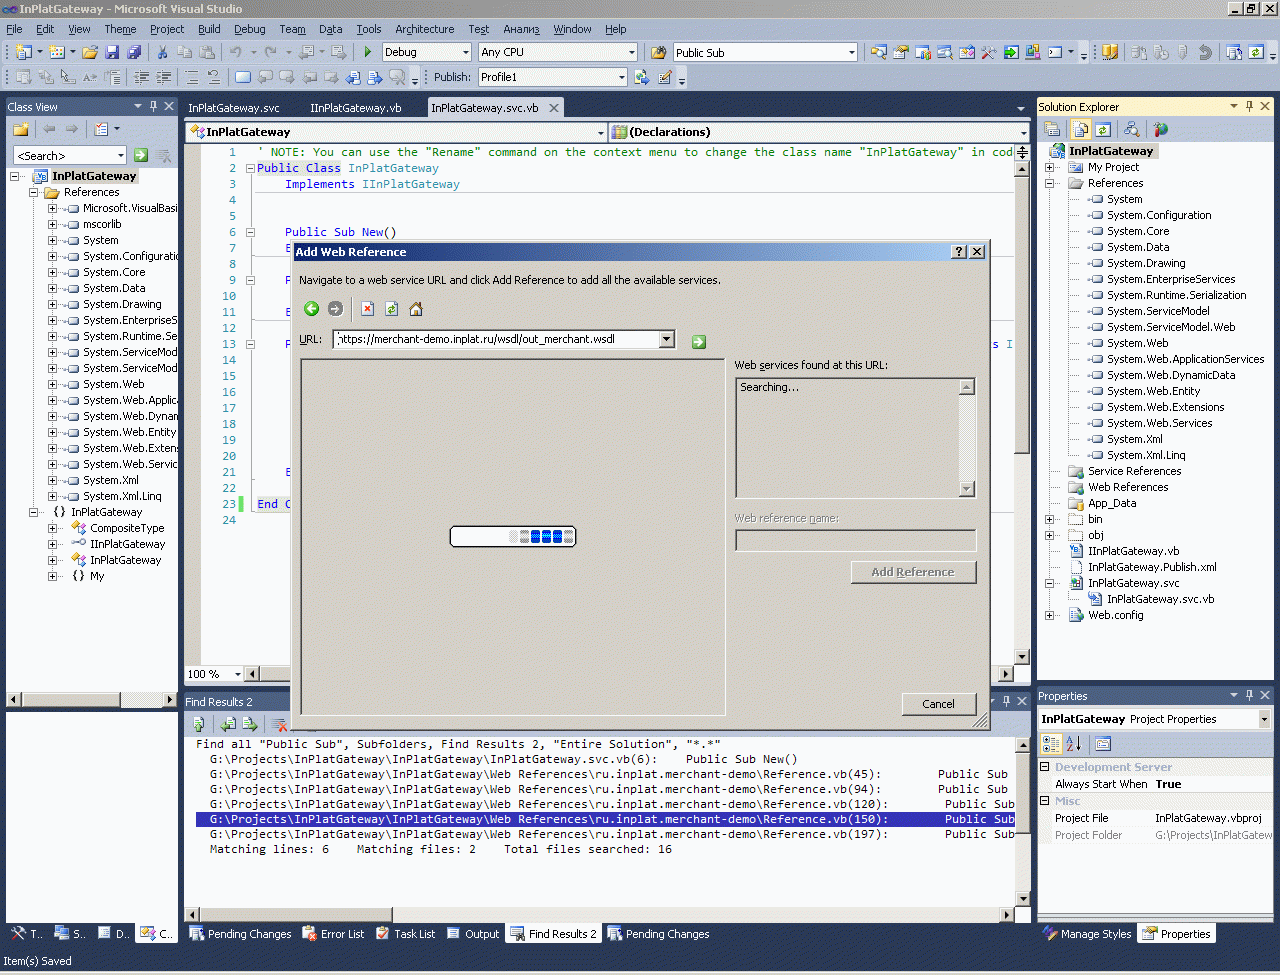Viewport: 1280px width, 975px height.
Task: Click the Add Reference button
Action: pos(913,572)
